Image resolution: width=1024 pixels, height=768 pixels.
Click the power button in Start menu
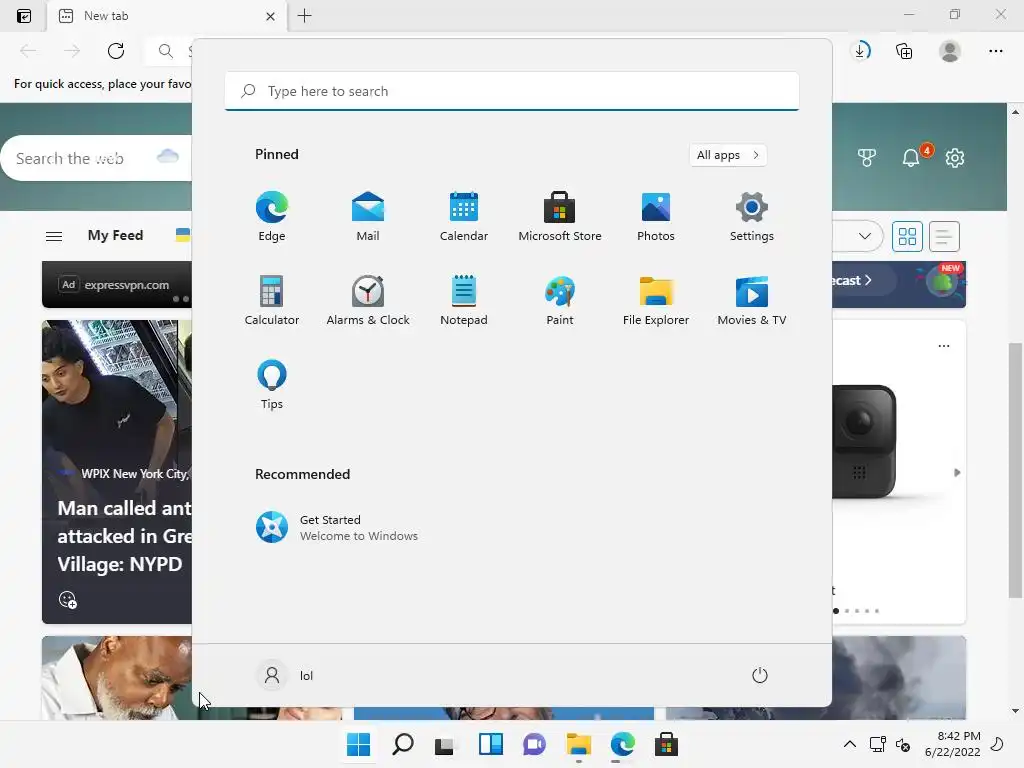point(760,675)
